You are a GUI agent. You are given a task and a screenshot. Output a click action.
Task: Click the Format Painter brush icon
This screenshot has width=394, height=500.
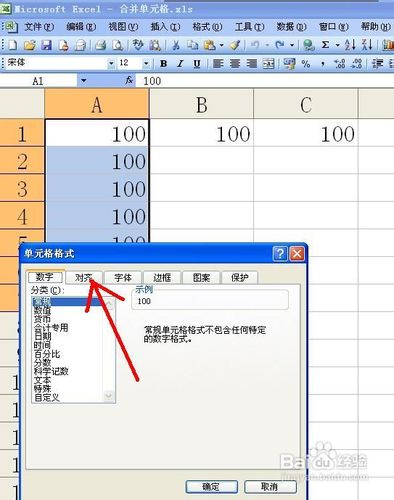click(235, 45)
